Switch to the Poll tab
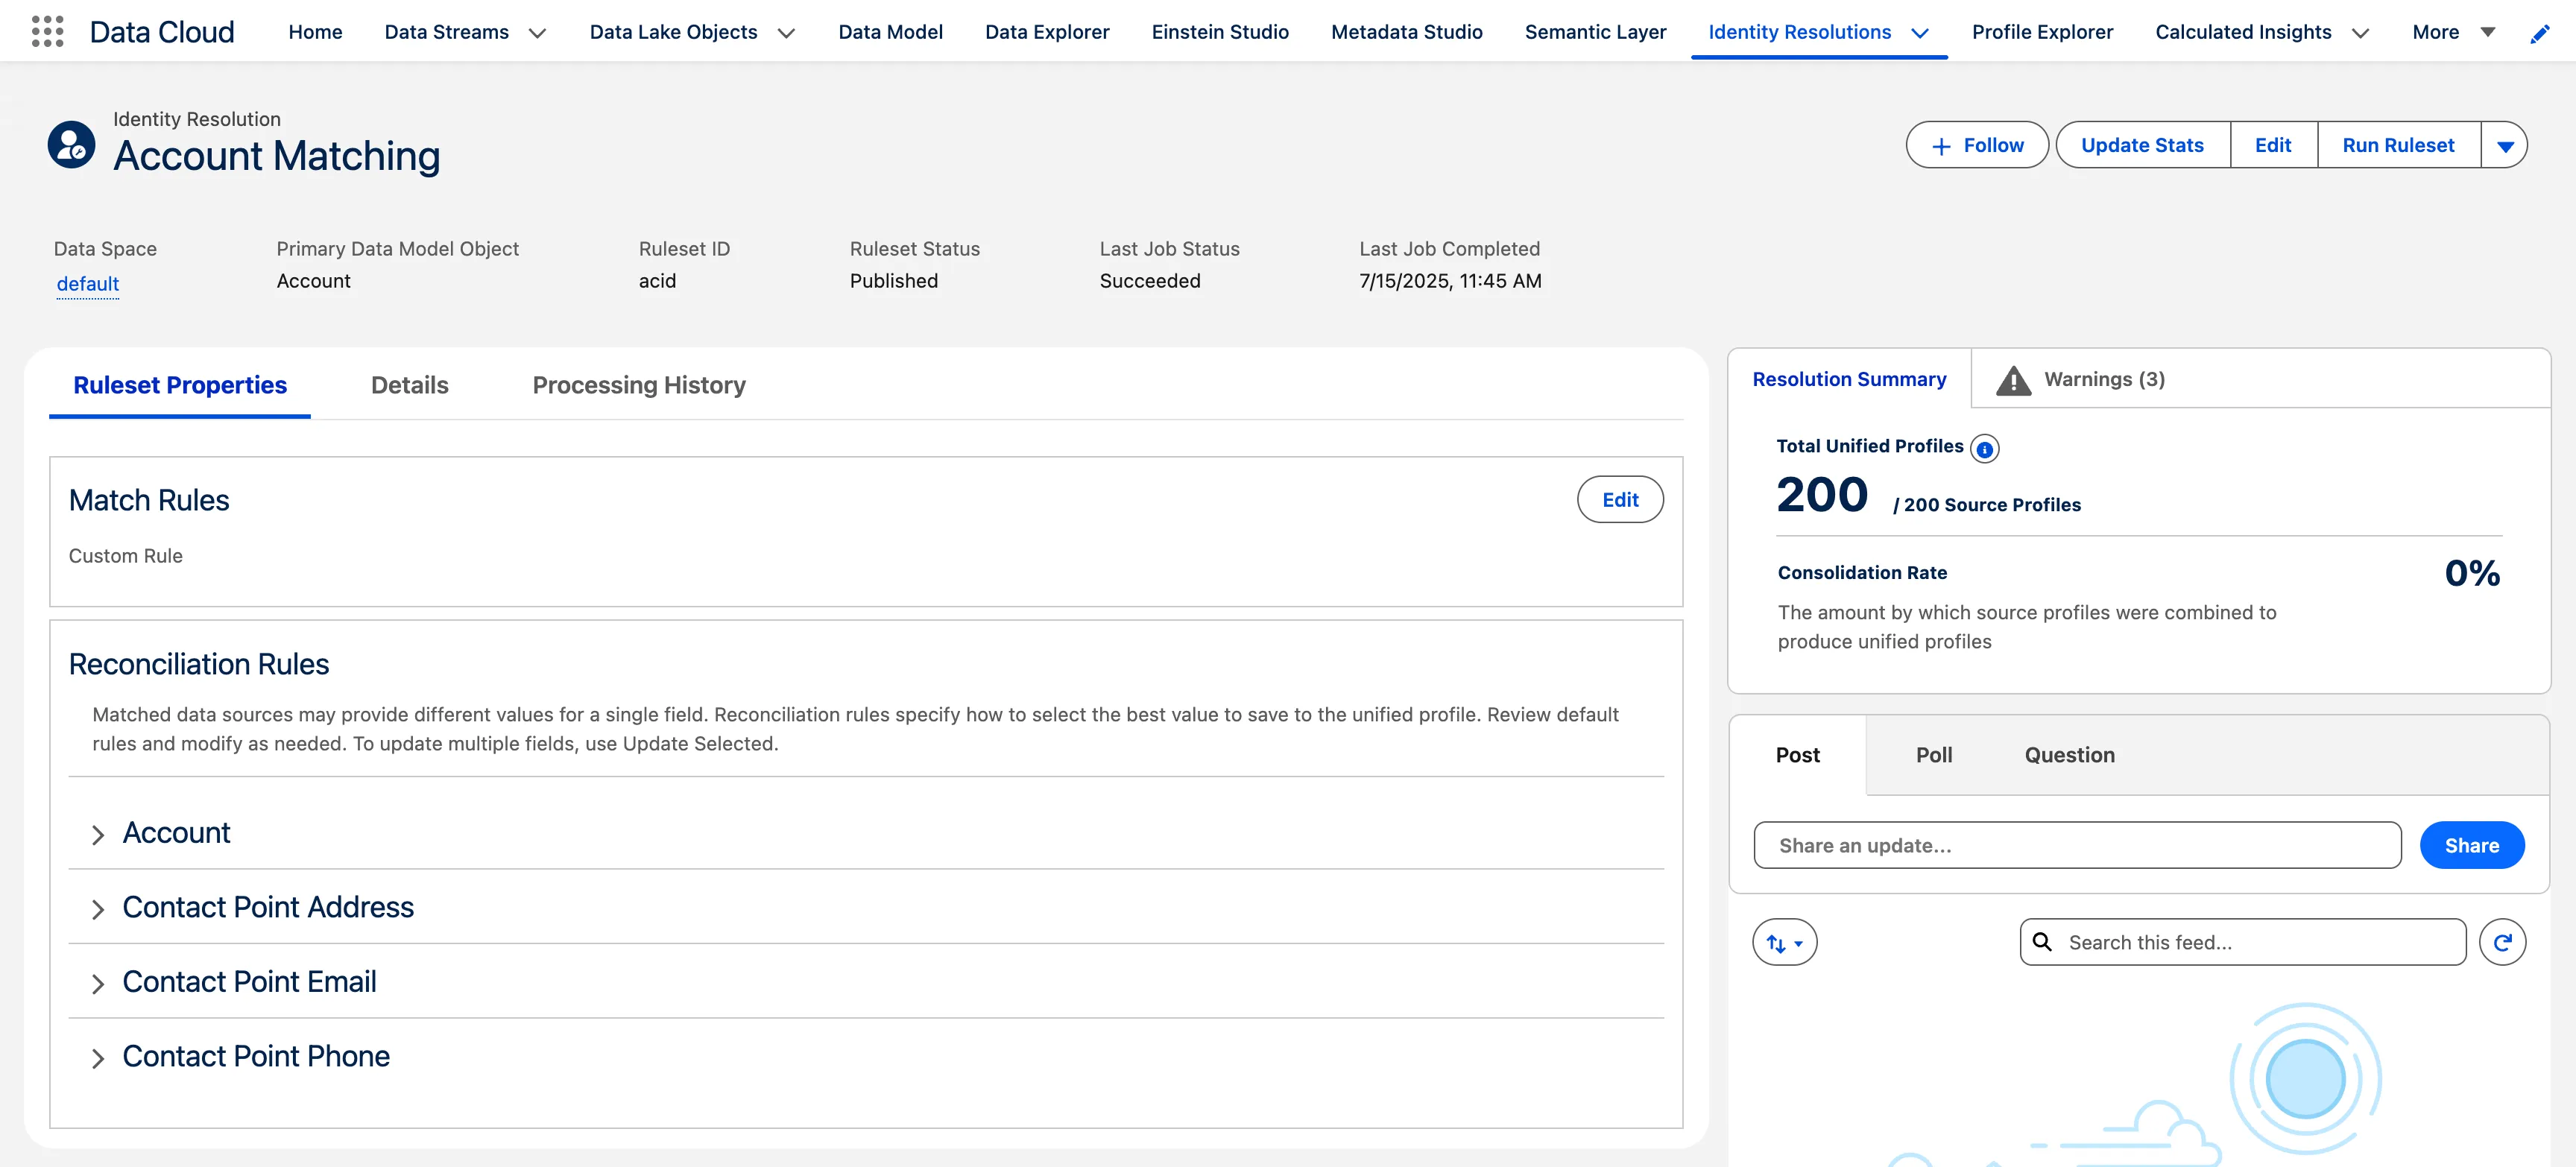Screen dimensions: 2576x1167 click(x=1933, y=755)
